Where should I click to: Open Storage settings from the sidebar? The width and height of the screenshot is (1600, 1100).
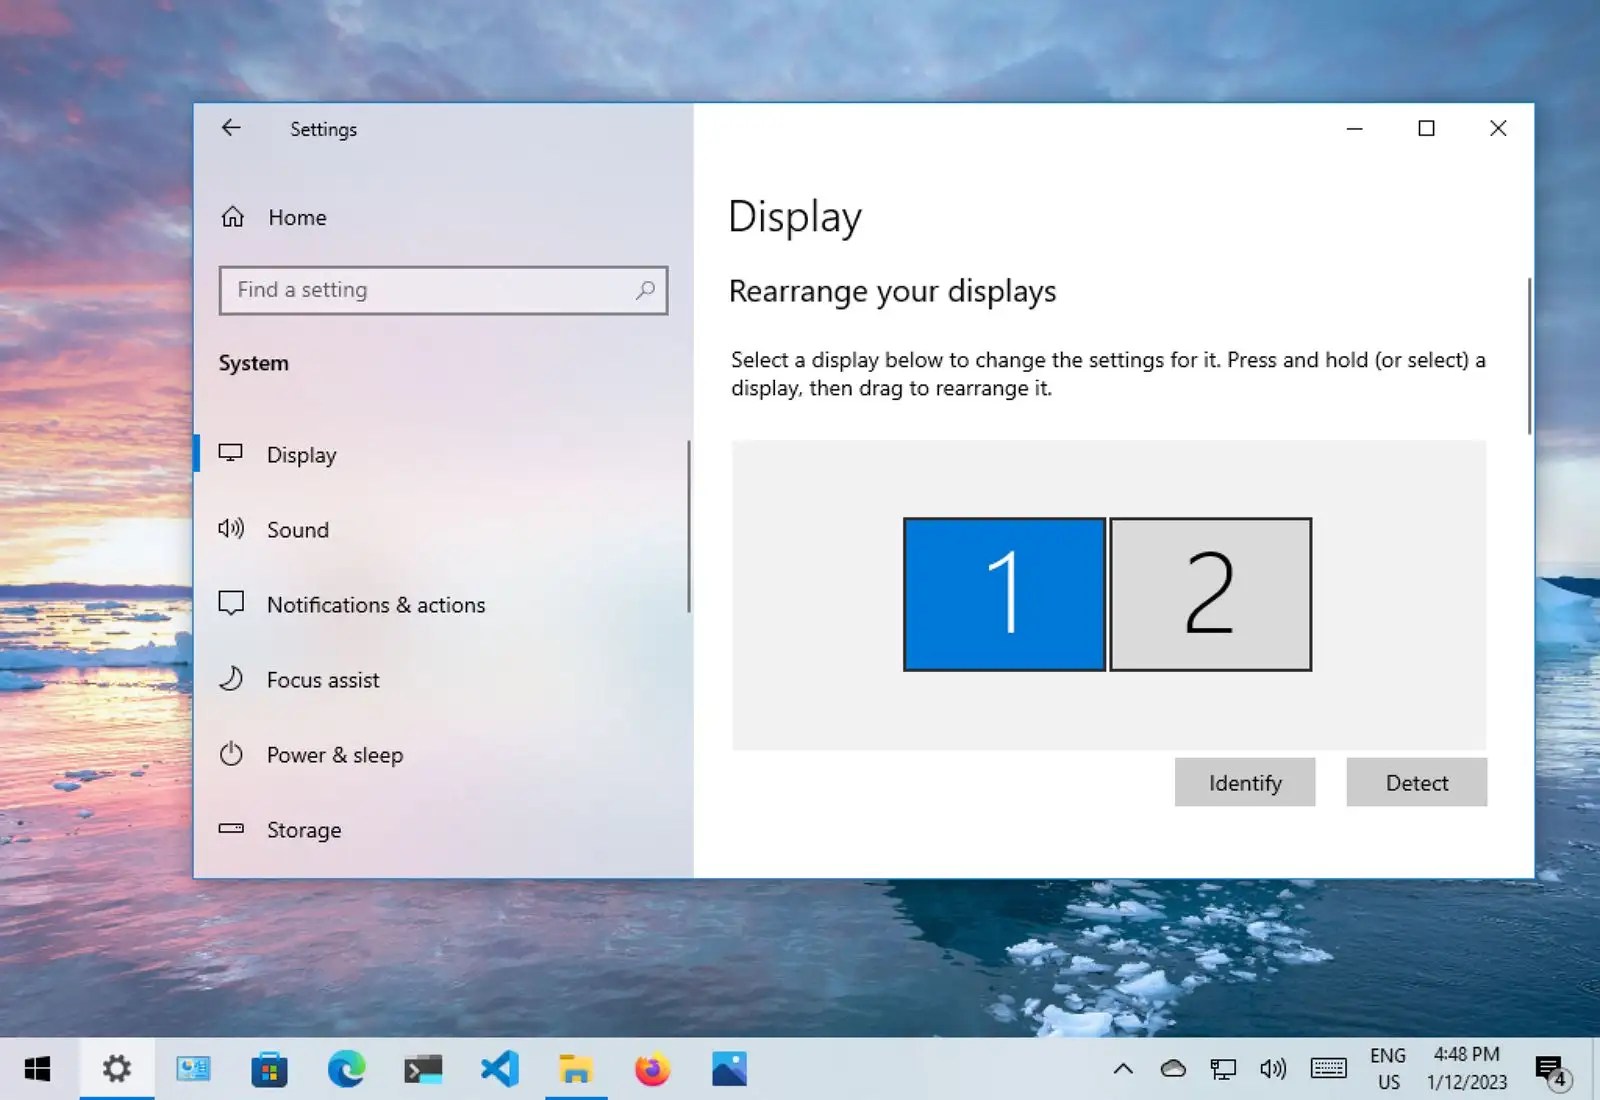(x=304, y=830)
